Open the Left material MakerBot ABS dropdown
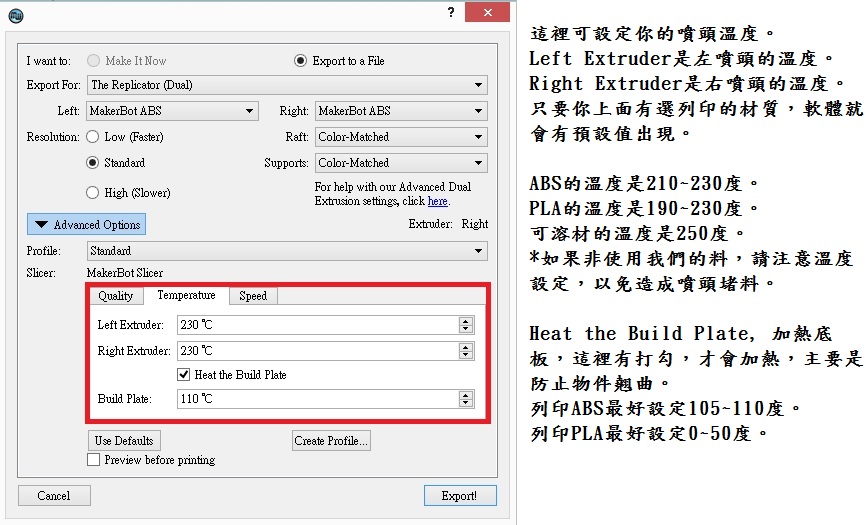The height and width of the screenshot is (525, 866). pos(172,111)
